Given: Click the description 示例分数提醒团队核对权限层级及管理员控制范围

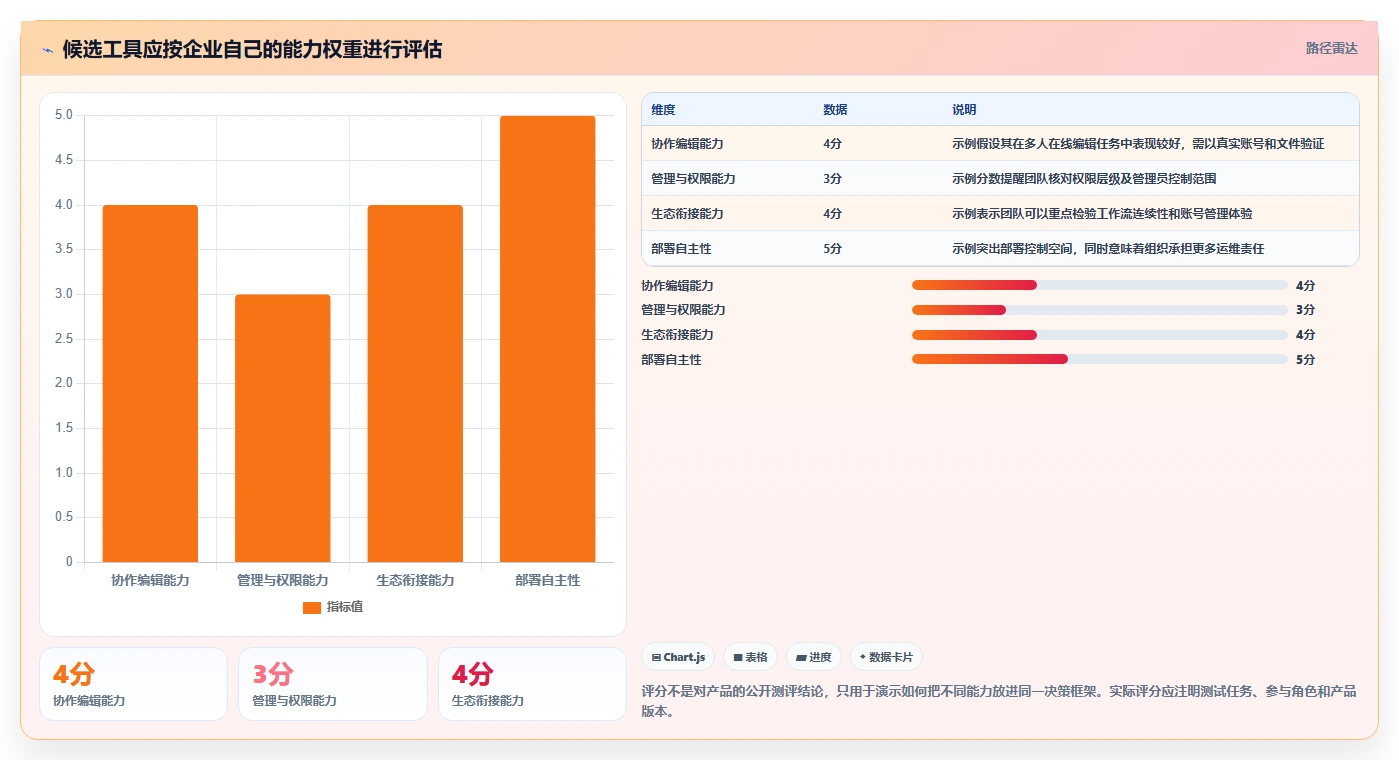Looking at the screenshot, I should point(1084,179).
